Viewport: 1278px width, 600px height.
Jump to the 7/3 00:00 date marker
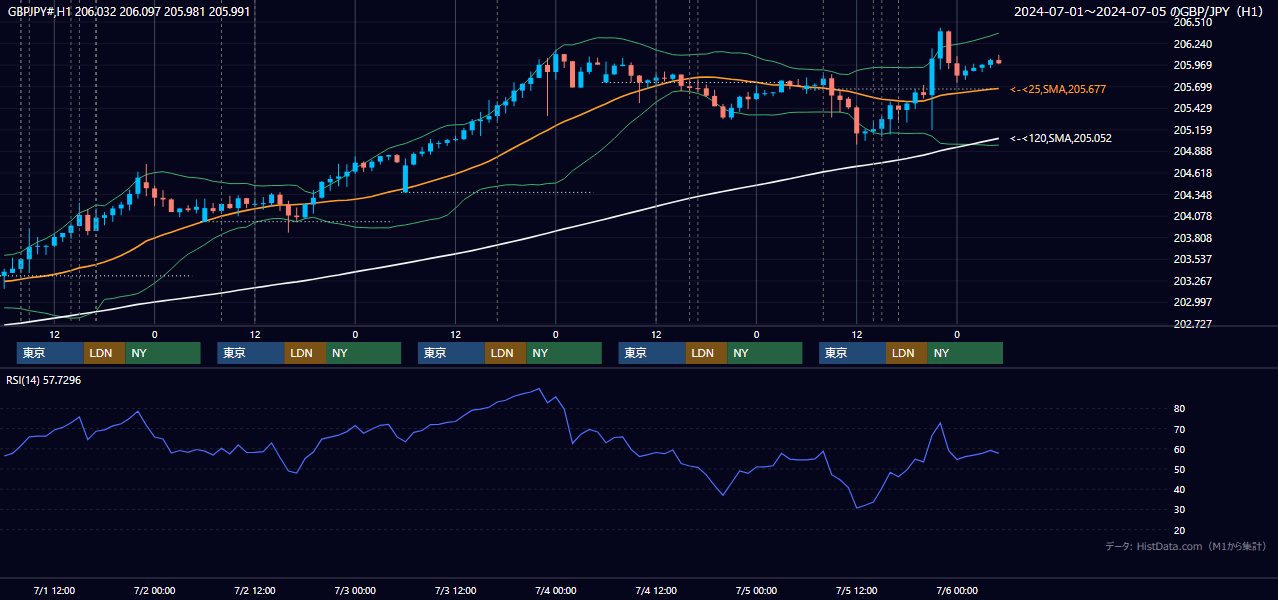click(355, 590)
